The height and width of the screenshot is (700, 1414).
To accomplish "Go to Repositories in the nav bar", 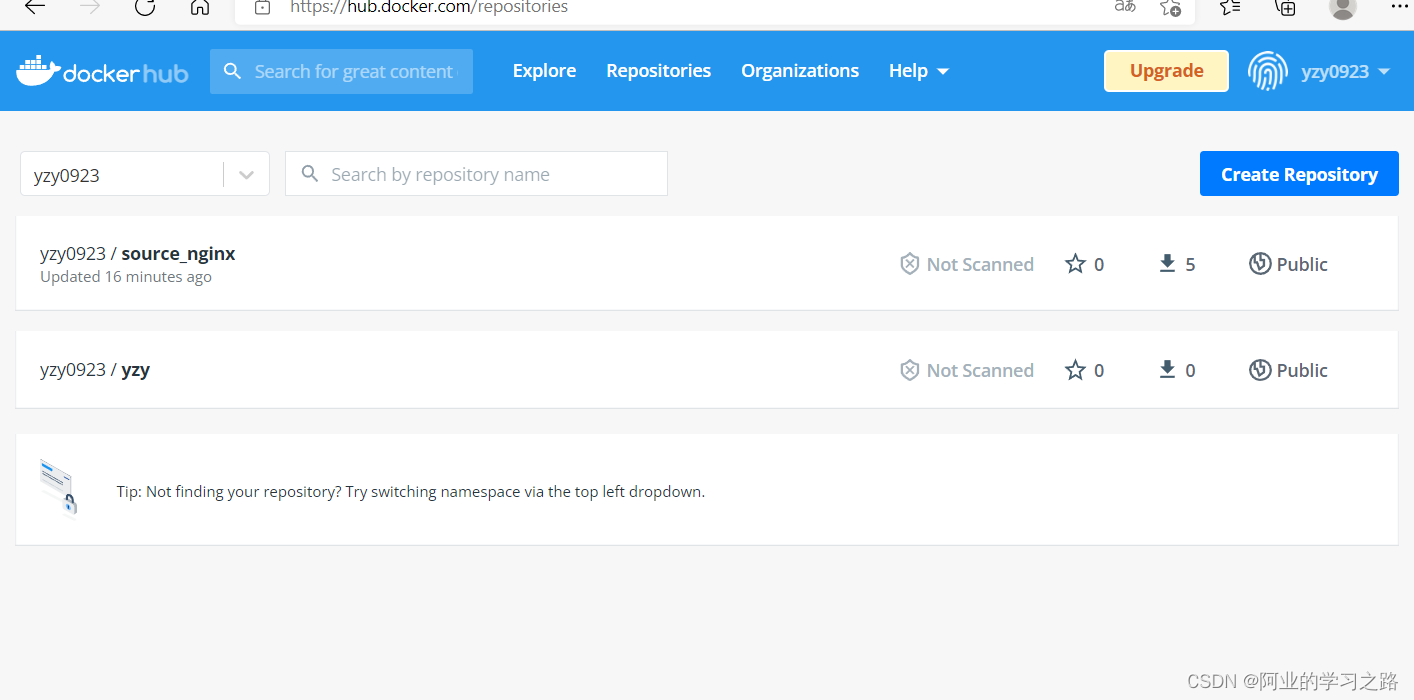I will [658, 71].
